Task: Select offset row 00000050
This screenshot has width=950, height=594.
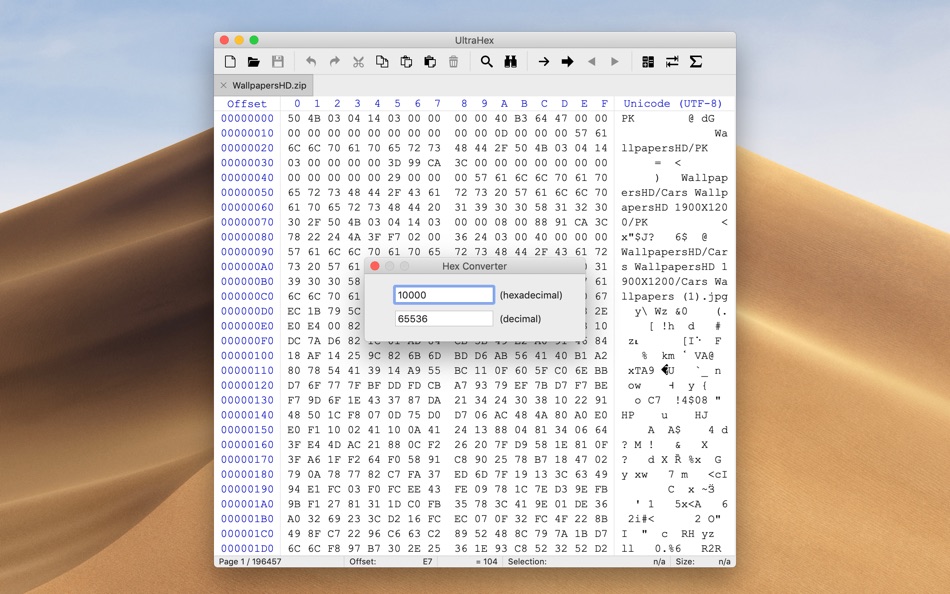Action: click(247, 193)
